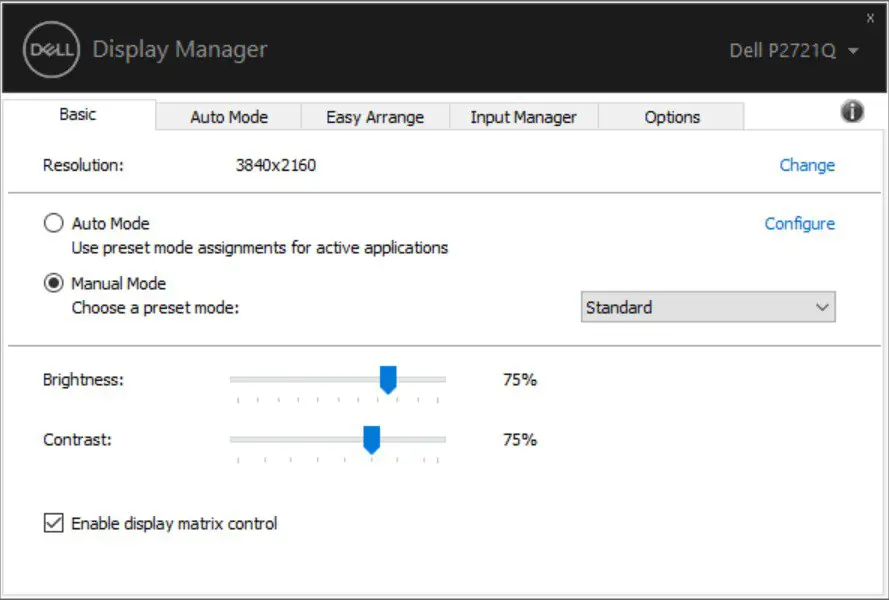Uncheck Enable display matrix control
Image resolution: width=889 pixels, height=600 pixels.
pyautogui.click(x=53, y=523)
